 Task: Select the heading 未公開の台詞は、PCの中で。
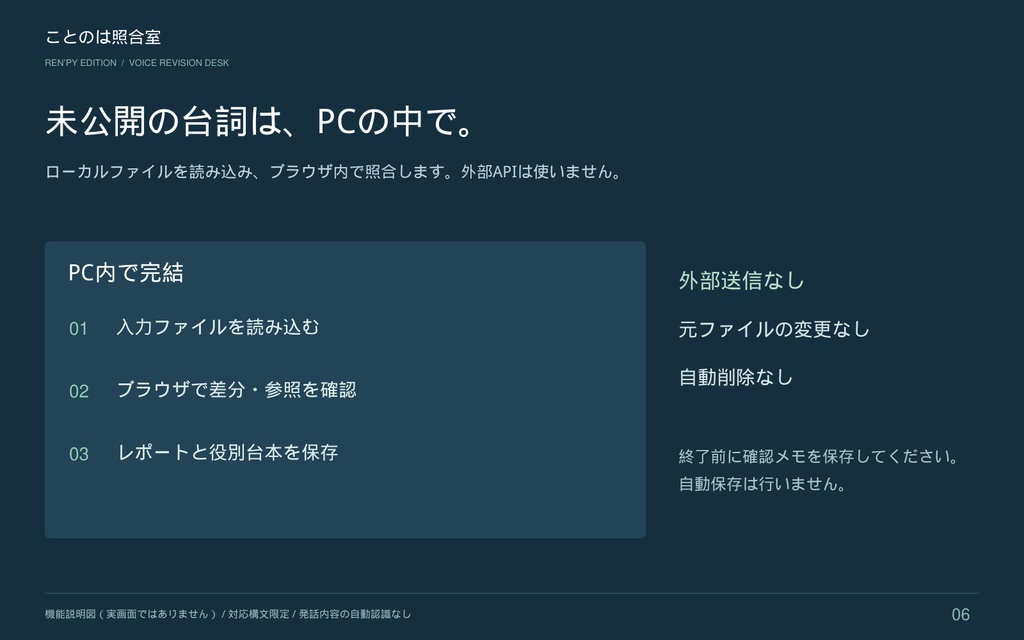pos(261,121)
